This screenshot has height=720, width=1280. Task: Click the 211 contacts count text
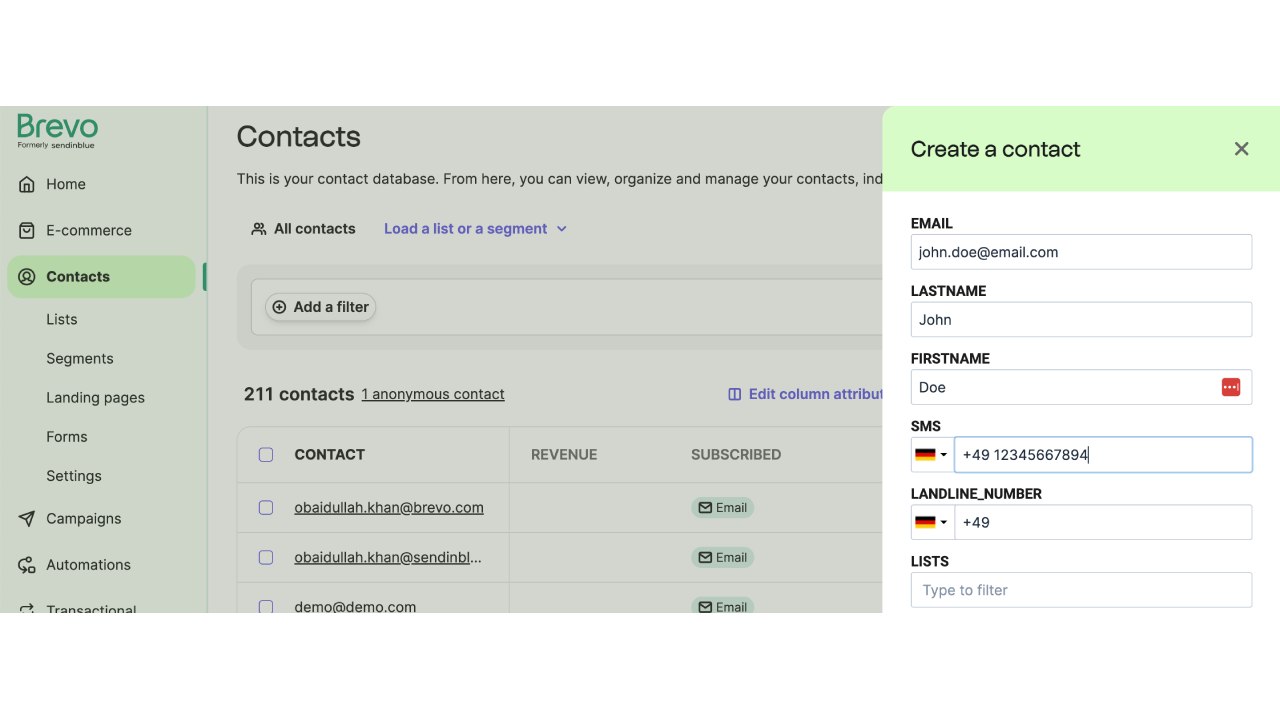299,394
